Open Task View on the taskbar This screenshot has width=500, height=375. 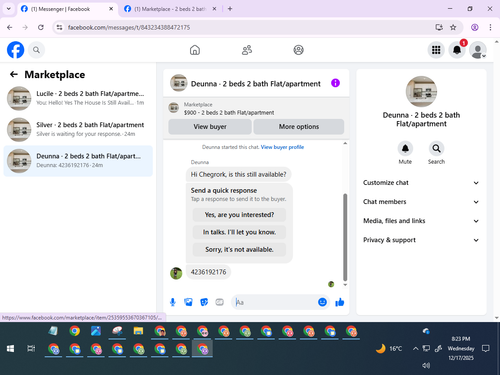tap(31, 349)
